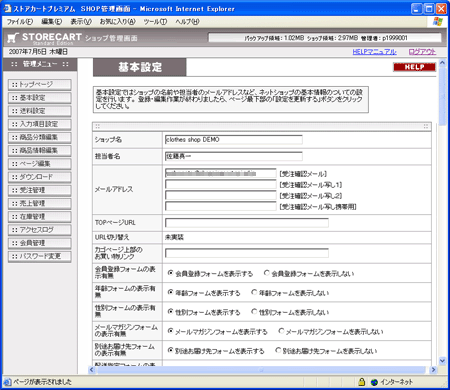450x390 pixels.
Task: Open the HELPマニュアル link
Action: point(374,52)
